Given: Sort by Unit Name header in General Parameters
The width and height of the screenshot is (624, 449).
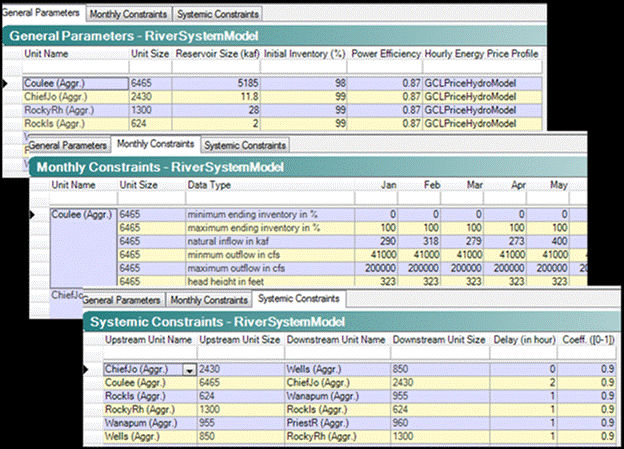Looking at the screenshot, I should pyautogui.click(x=46, y=54).
